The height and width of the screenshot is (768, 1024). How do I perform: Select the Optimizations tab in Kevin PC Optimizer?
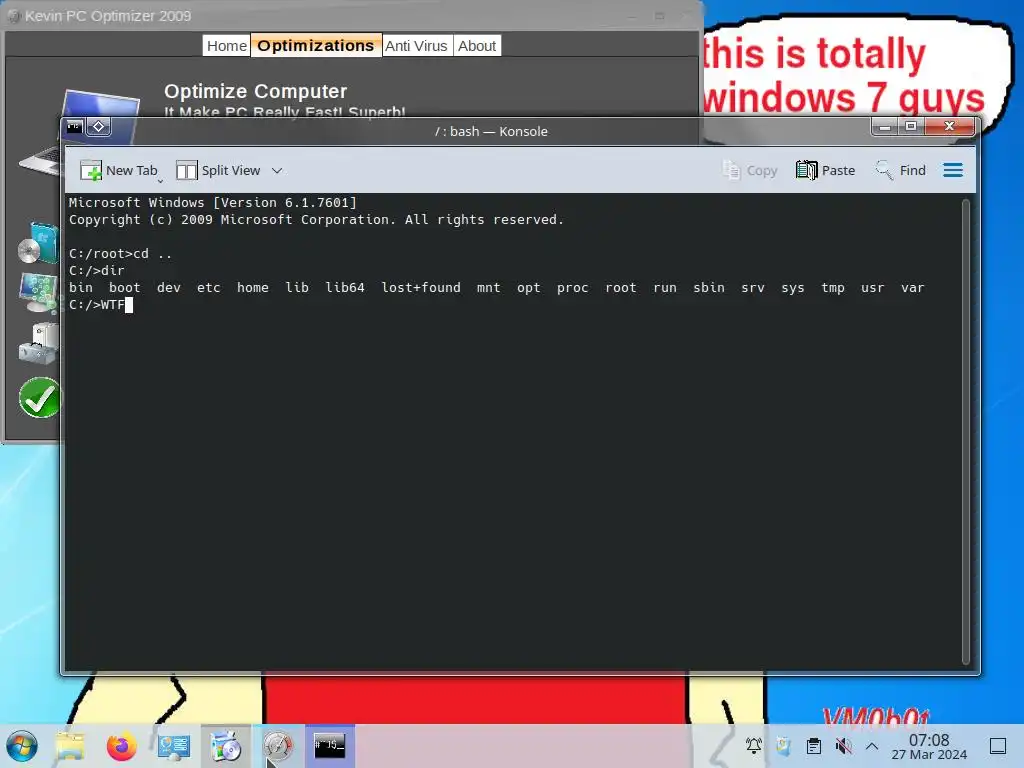coord(315,46)
